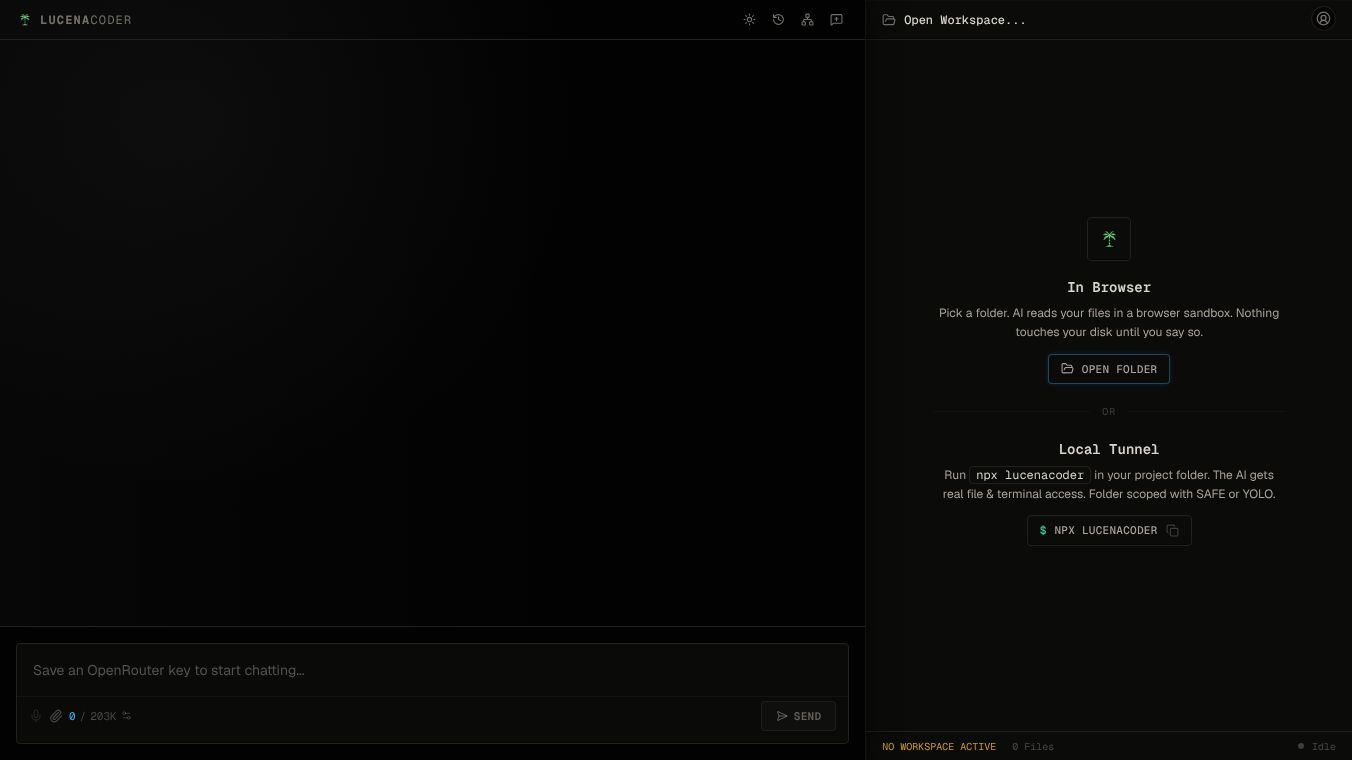Click the OPEN FOLDER button
1352x760 pixels.
click(1108, 369)
